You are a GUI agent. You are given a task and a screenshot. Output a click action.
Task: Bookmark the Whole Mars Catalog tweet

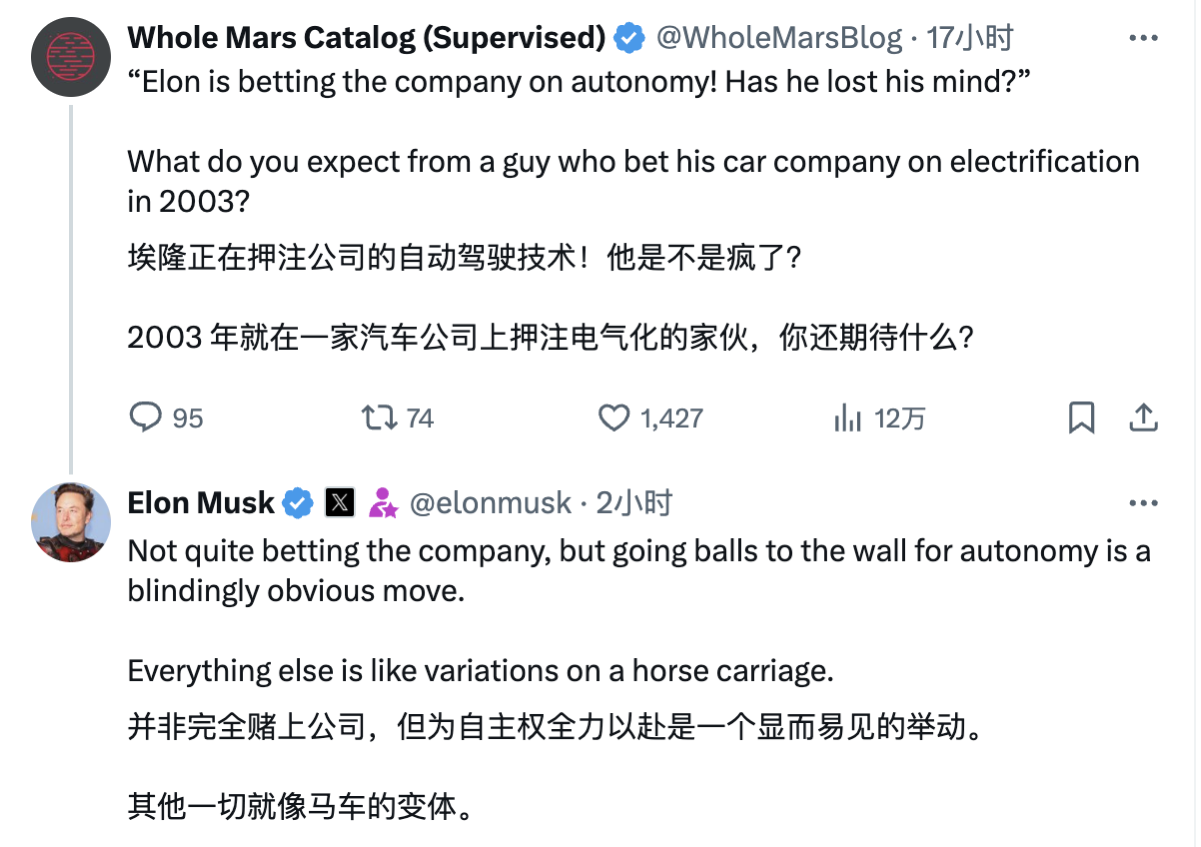tap(1081, 417)
